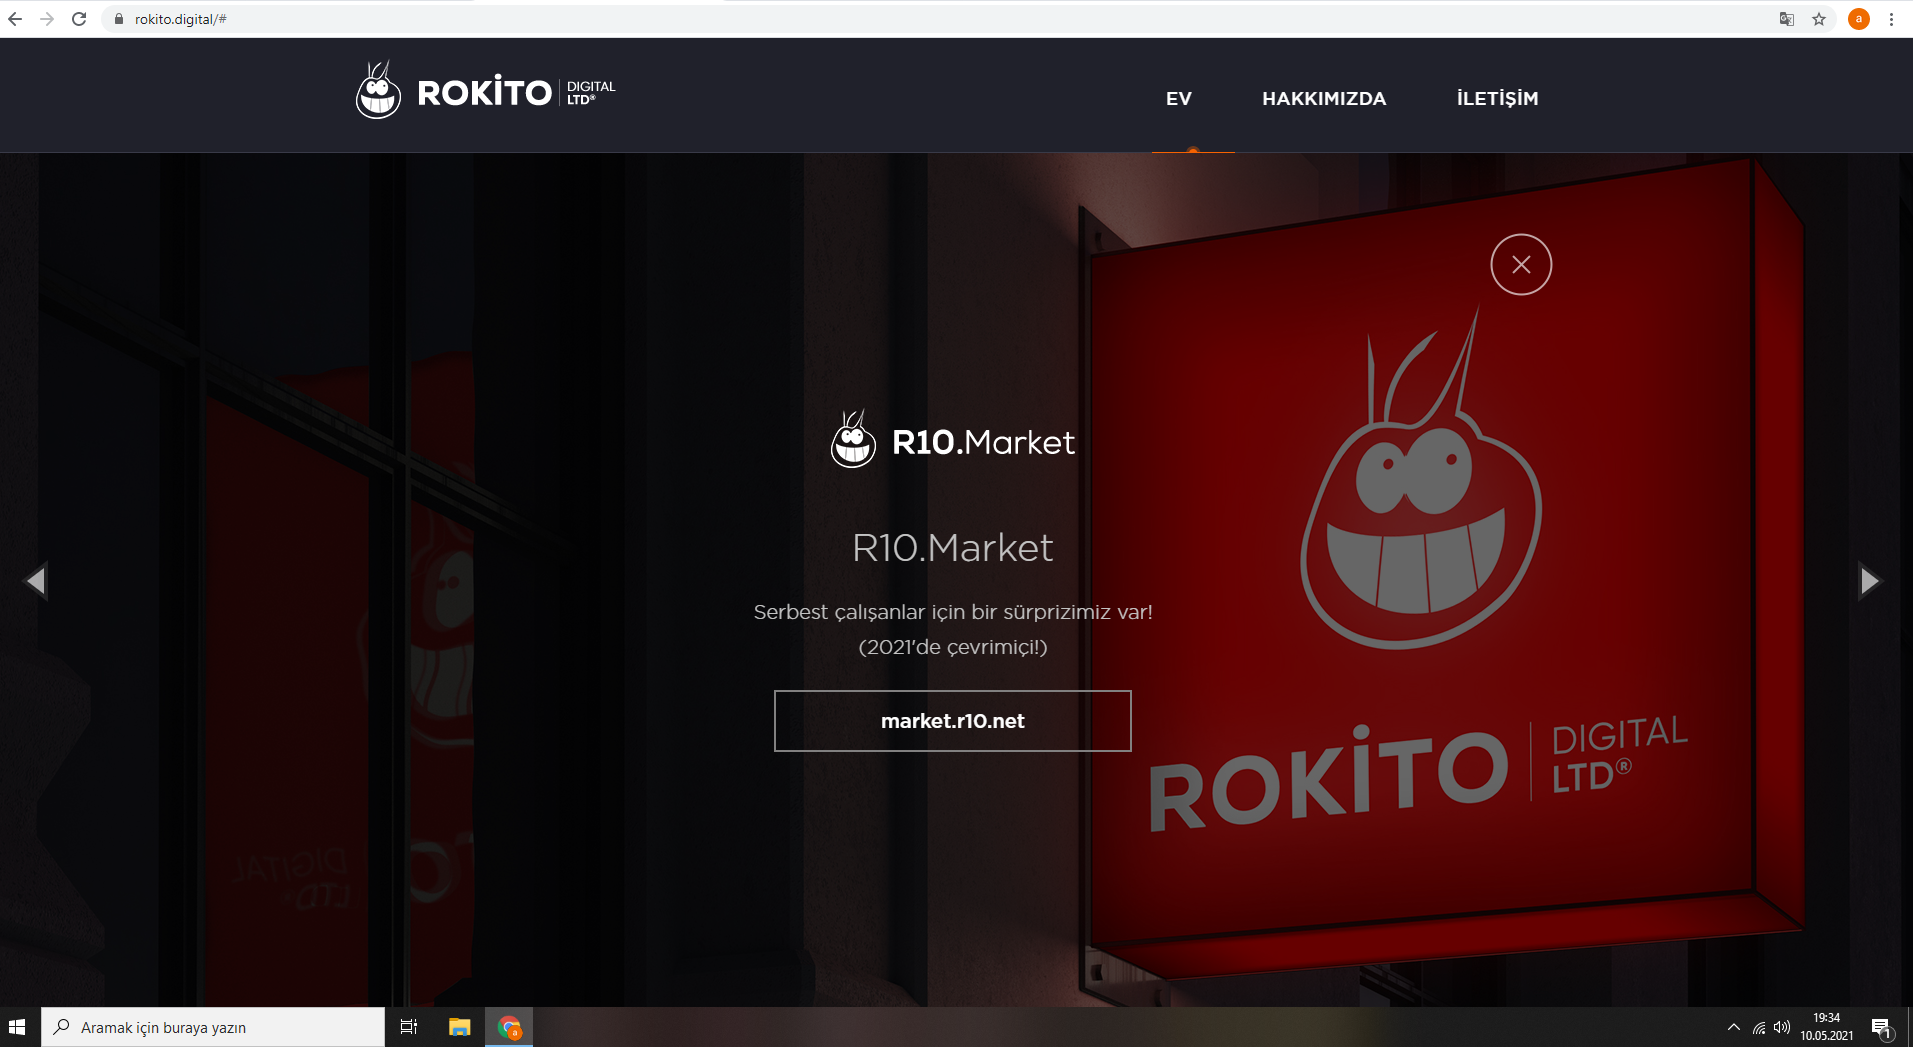Open the network status tray icon

[x=1759, y=1027]
